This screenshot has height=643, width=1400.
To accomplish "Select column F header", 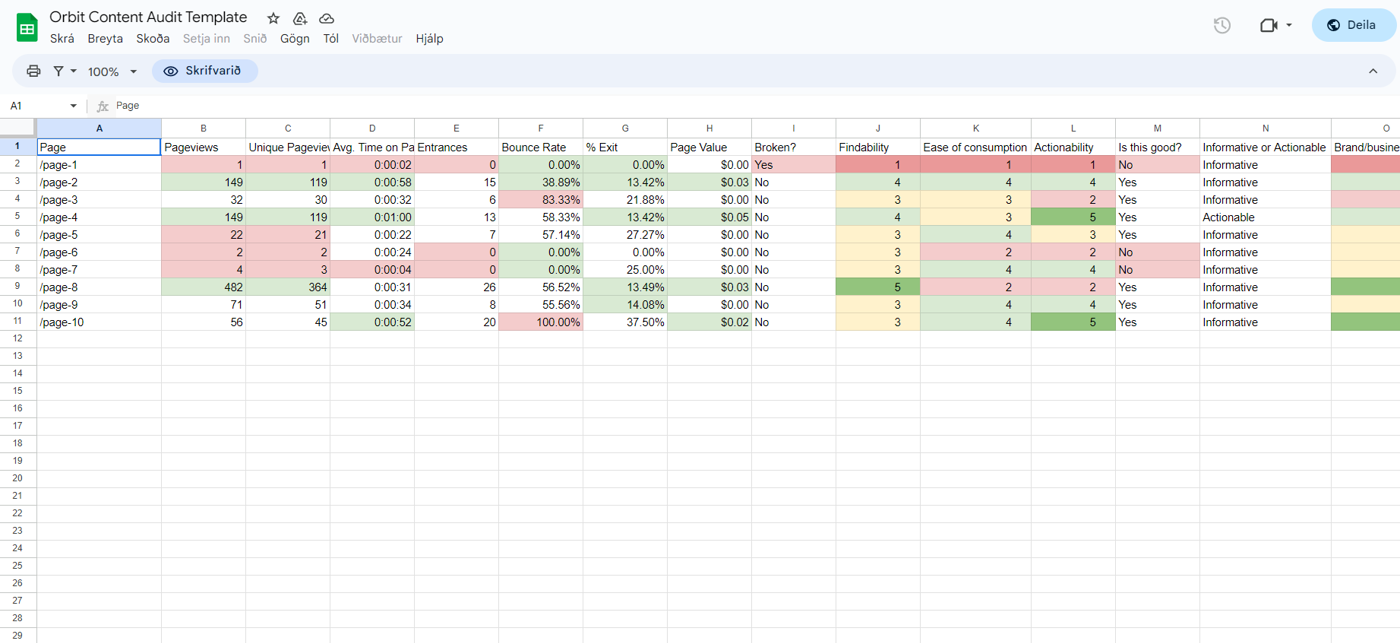I will click(x=540, y=128).
